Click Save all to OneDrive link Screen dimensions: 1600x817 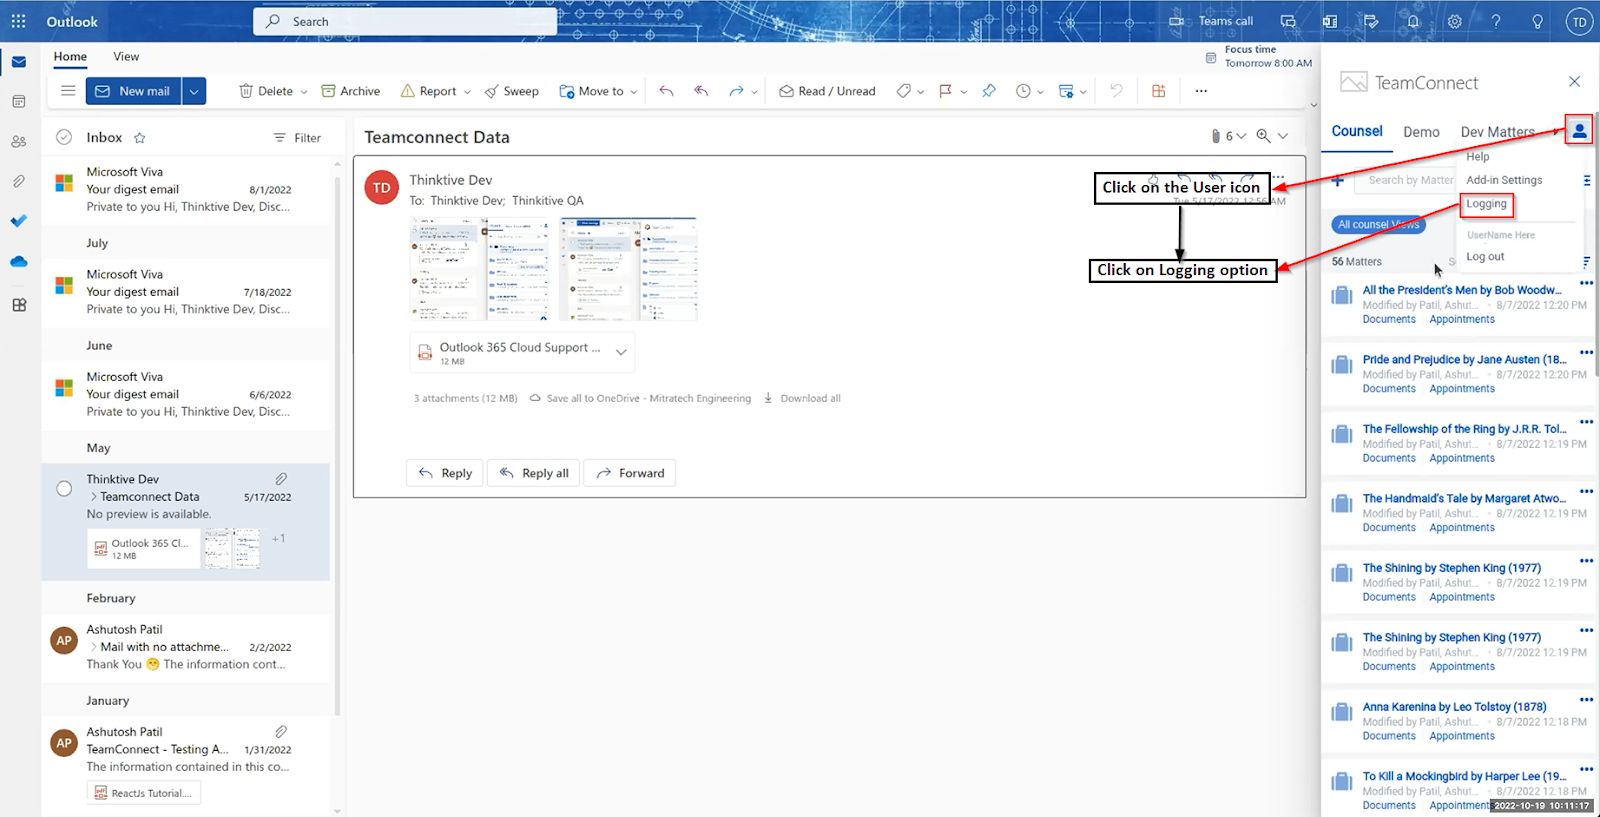point(640,398)
